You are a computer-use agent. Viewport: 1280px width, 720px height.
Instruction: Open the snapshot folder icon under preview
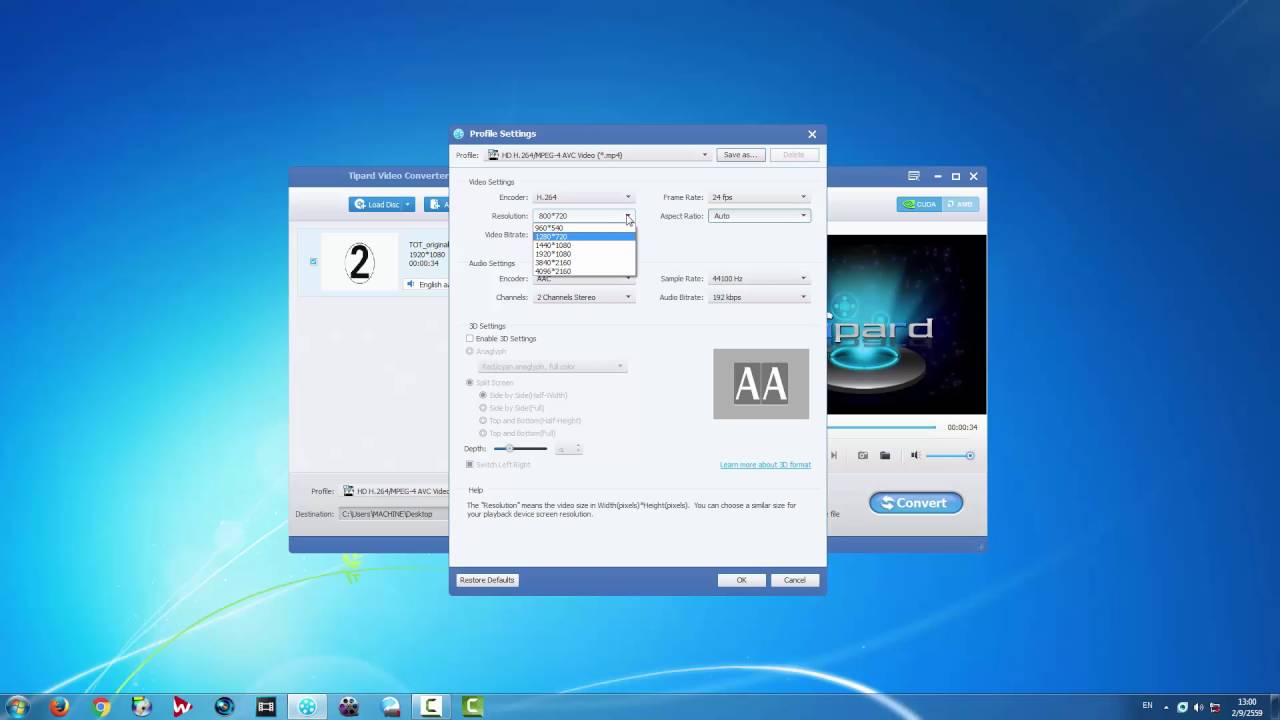click(885, 456)
